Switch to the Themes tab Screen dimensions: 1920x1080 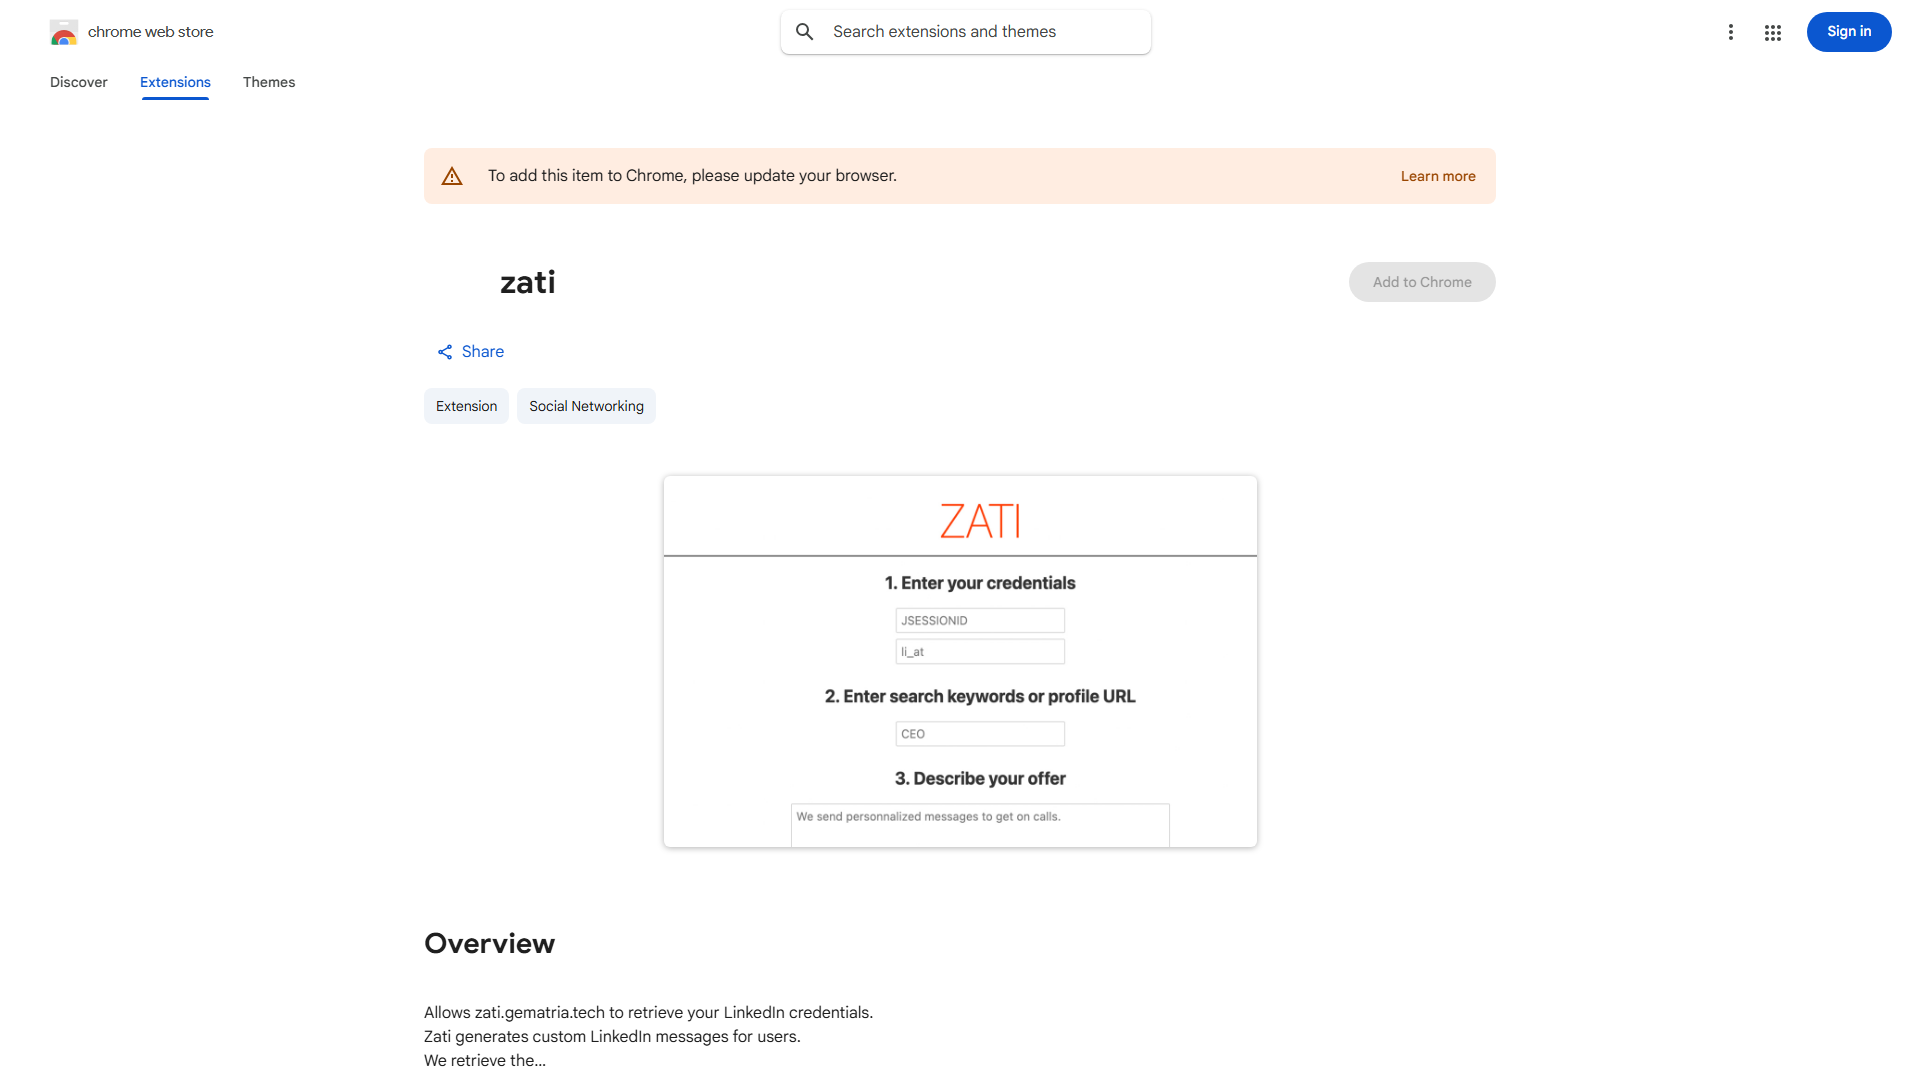pos(269,82)
